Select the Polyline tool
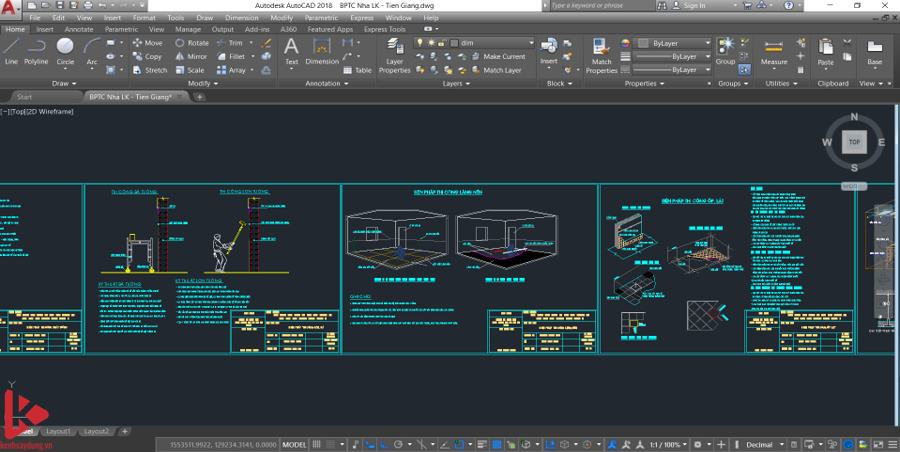This screenshot has height=452, width=900. click(36, 50)
